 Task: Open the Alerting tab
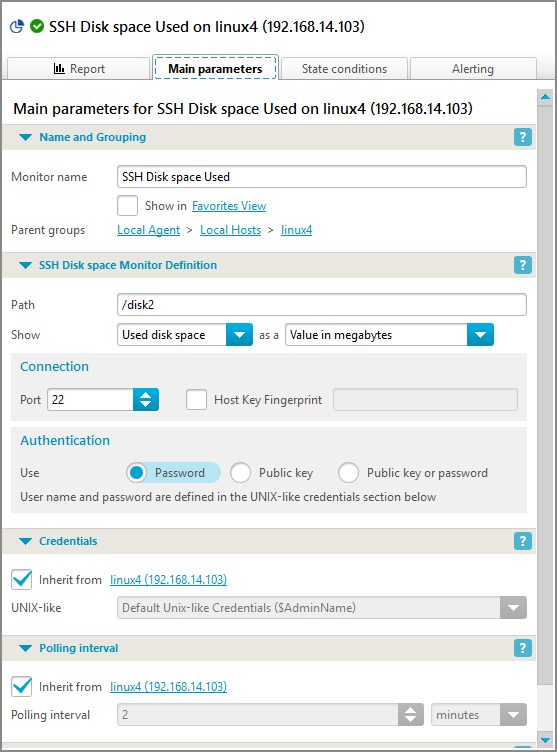(473, 69)
